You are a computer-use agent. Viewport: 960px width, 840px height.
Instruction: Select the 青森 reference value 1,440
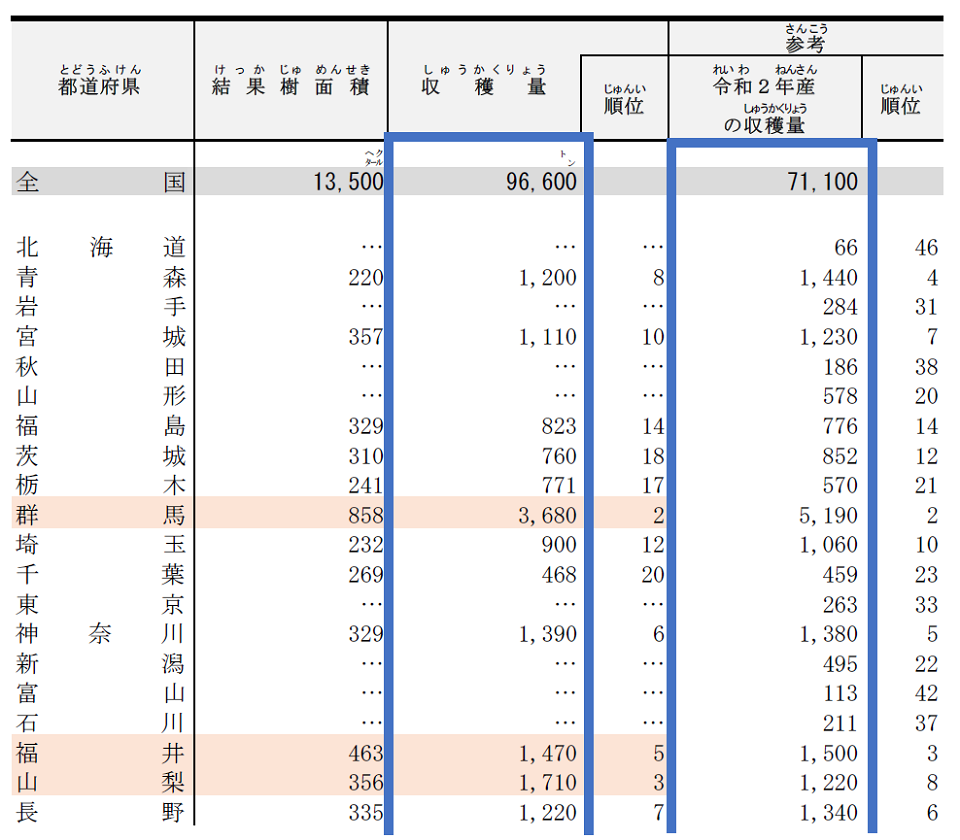click(828, 278)
